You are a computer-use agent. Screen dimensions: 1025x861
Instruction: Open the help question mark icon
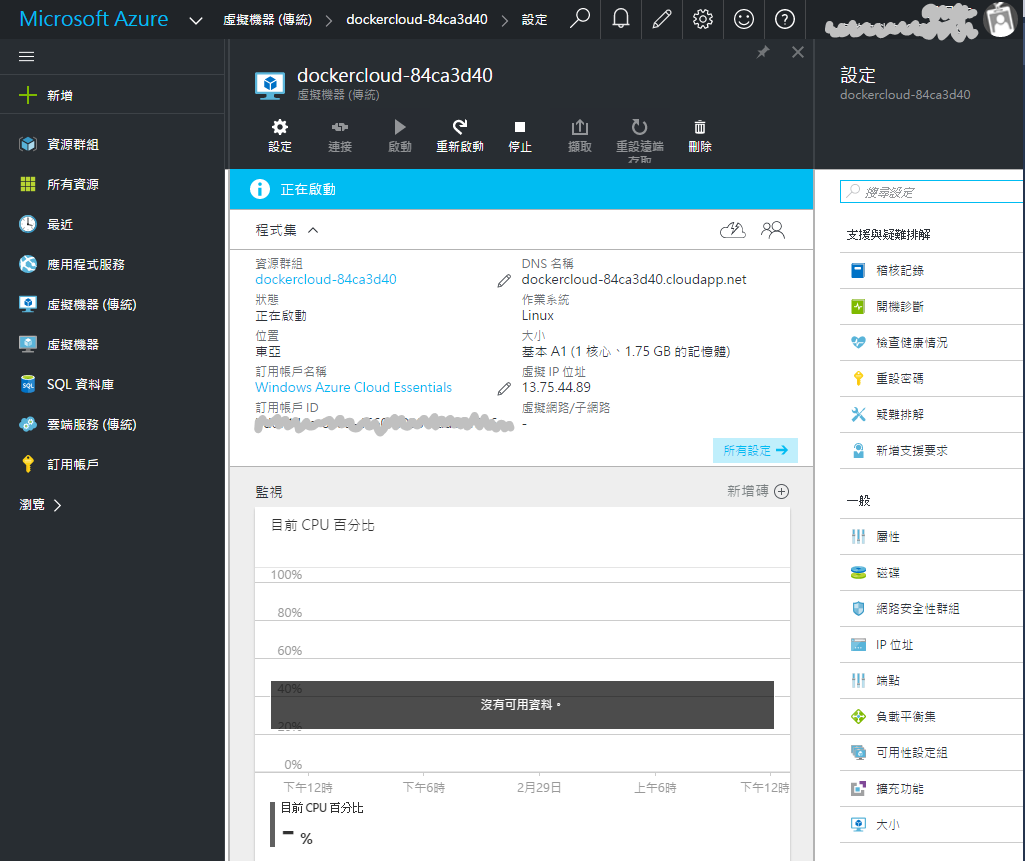click(785, 19)
